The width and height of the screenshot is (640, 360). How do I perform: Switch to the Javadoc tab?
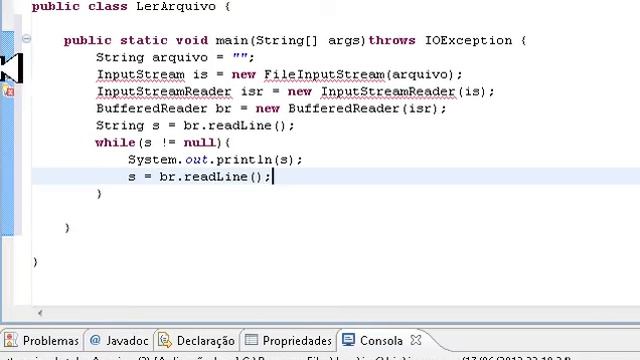click(119, 340)
